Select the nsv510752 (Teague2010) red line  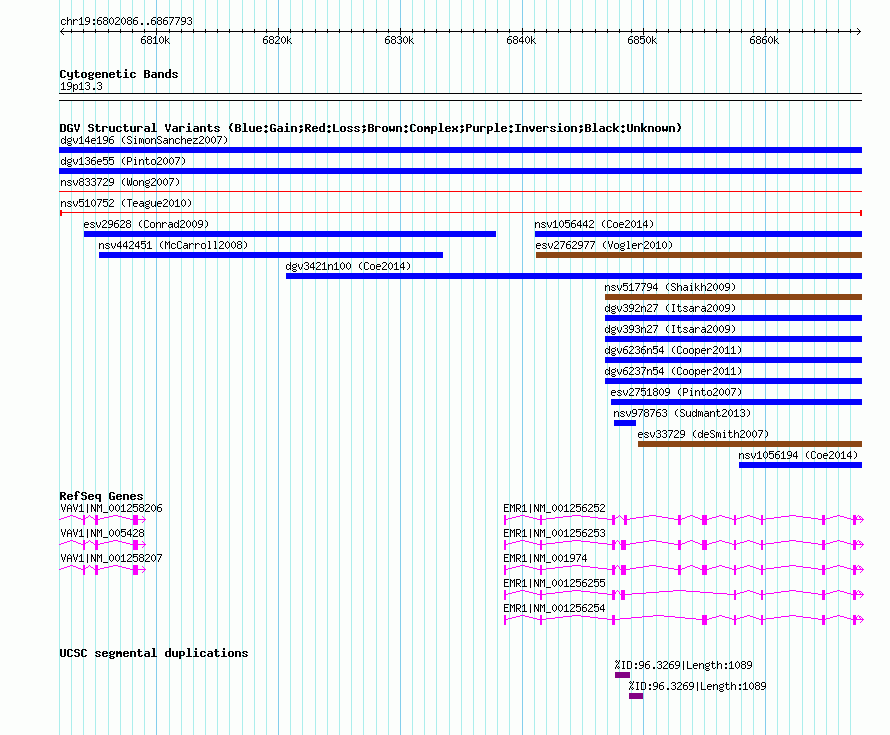click(x=460, y=213)
